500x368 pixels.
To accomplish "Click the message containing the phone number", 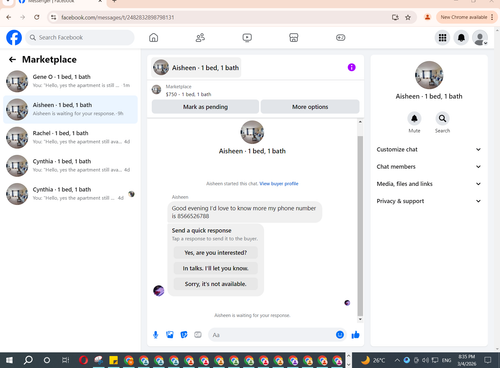I will point(245,212).
